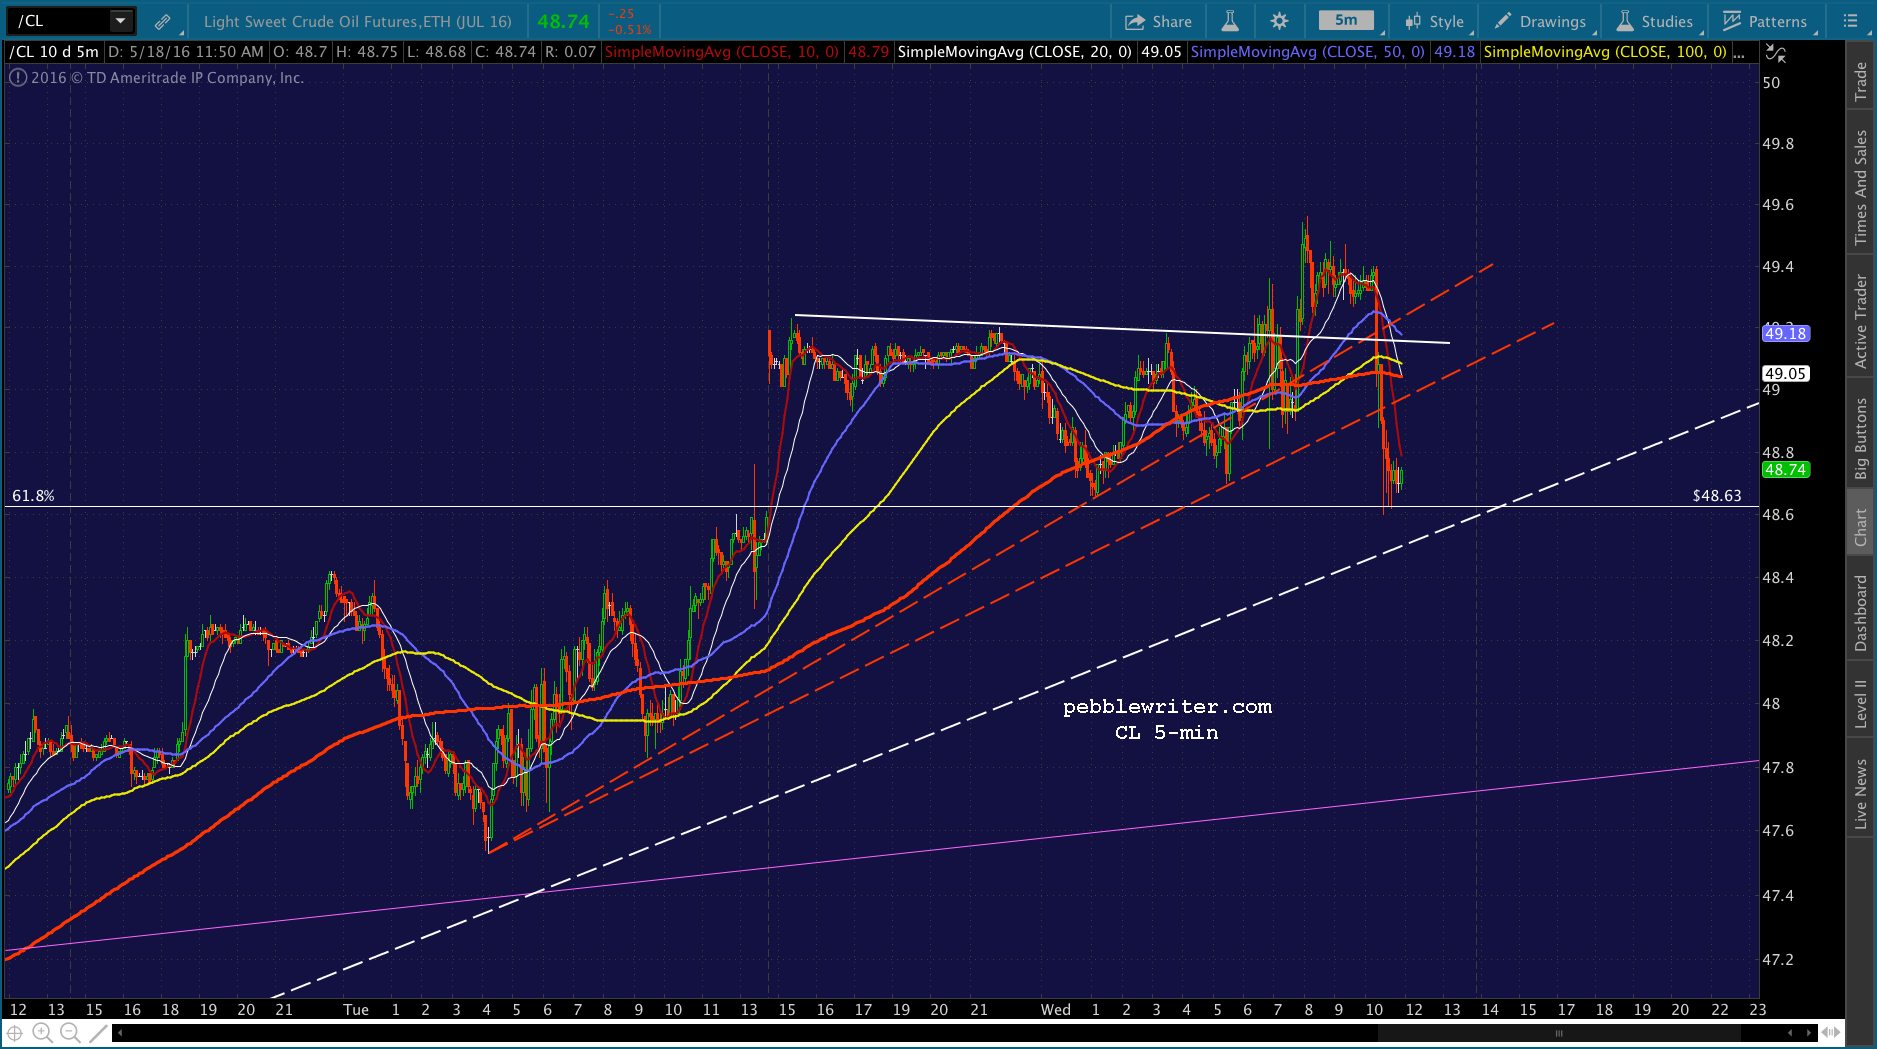Click the crosshair pan tool icon

click(x=15, y=1033)
